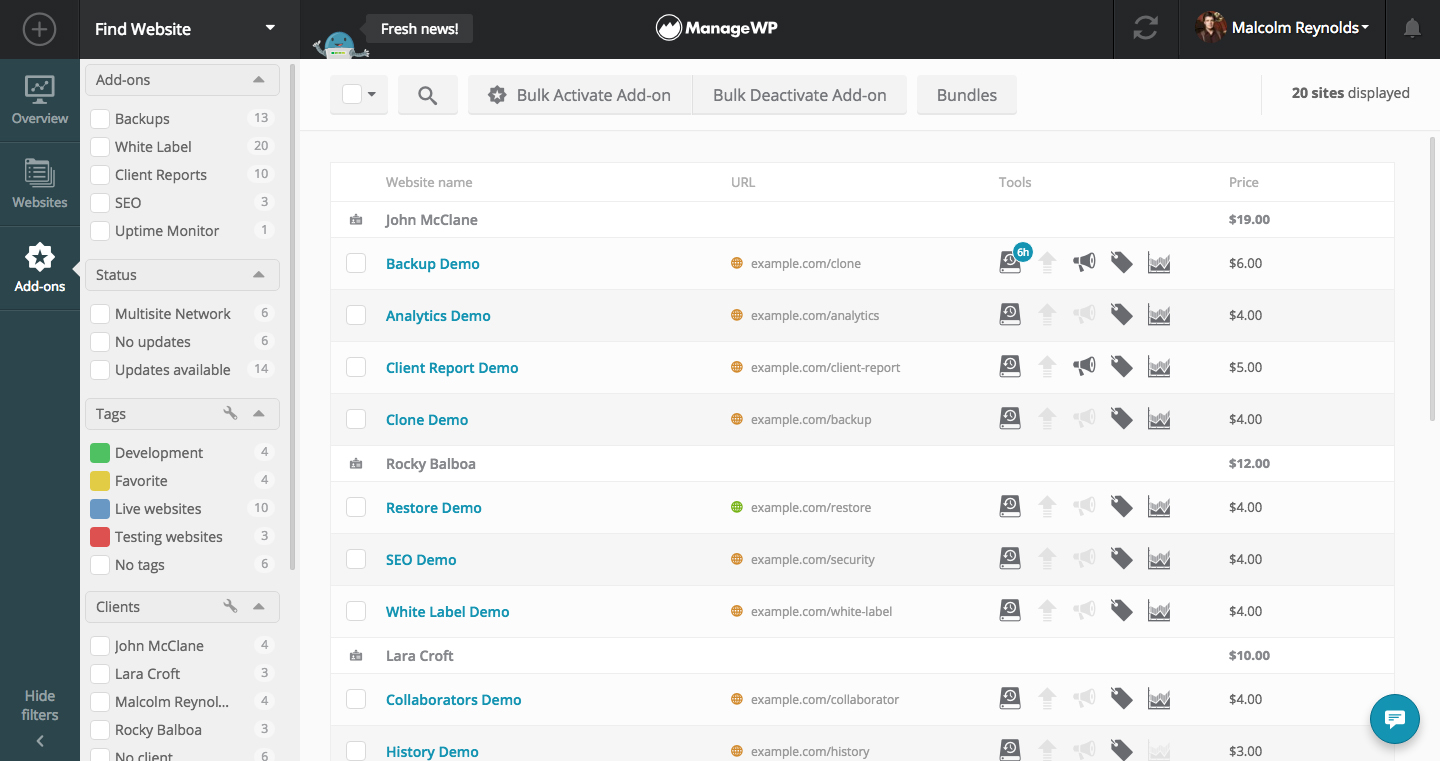Click the add website plus icon
Screen dimensions: 1440x761
(39, 29)
